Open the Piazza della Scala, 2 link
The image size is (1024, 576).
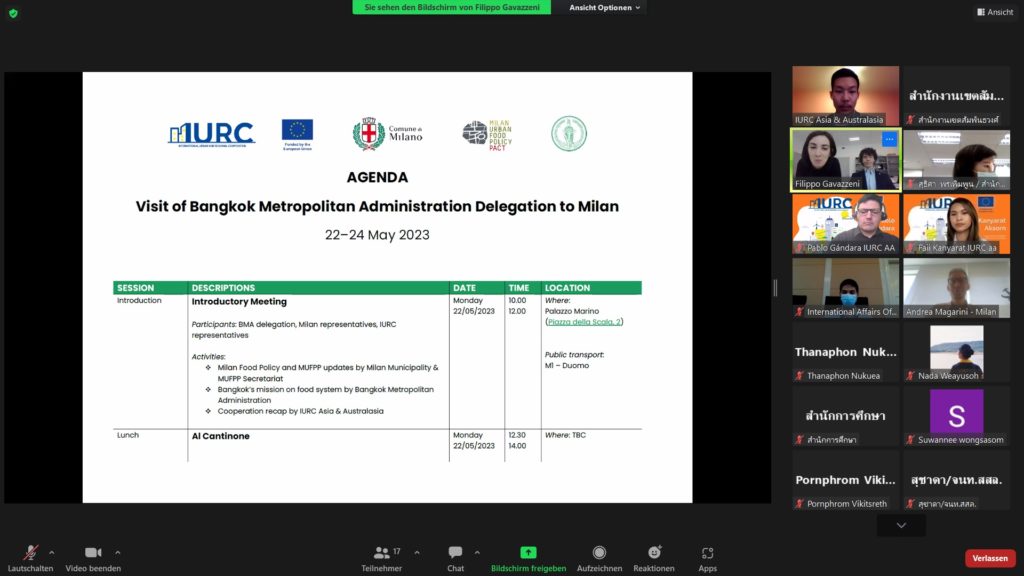click(584, 322)
